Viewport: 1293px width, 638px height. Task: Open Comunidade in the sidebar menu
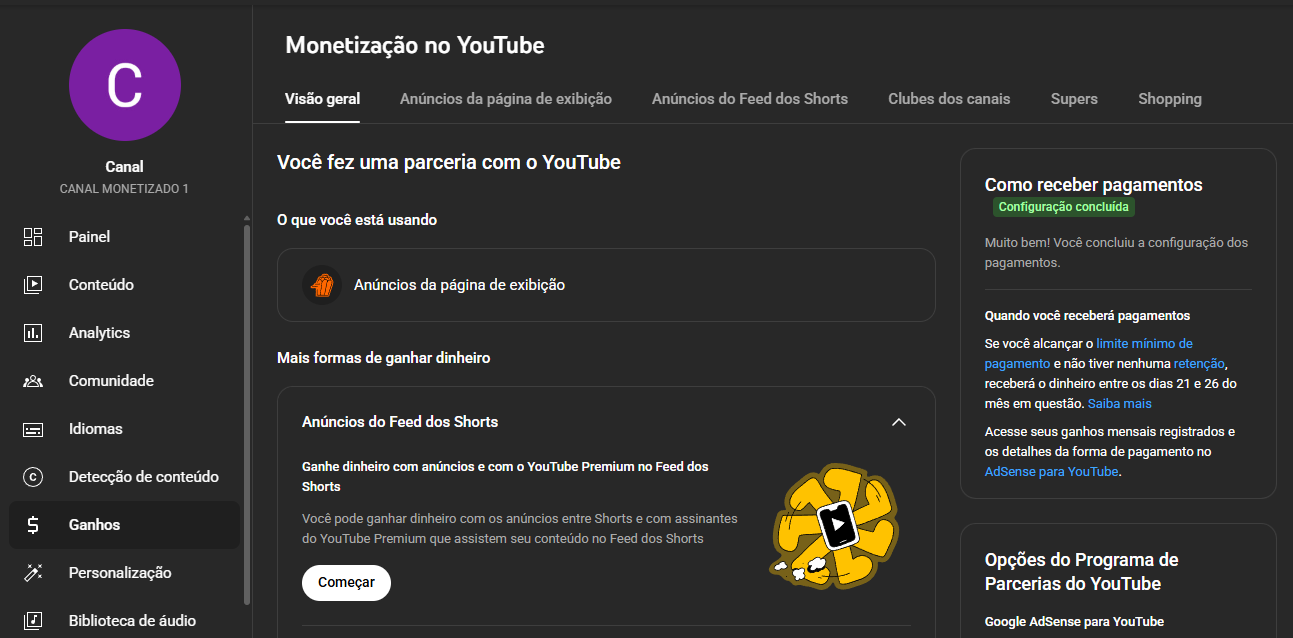click(125, 381)
